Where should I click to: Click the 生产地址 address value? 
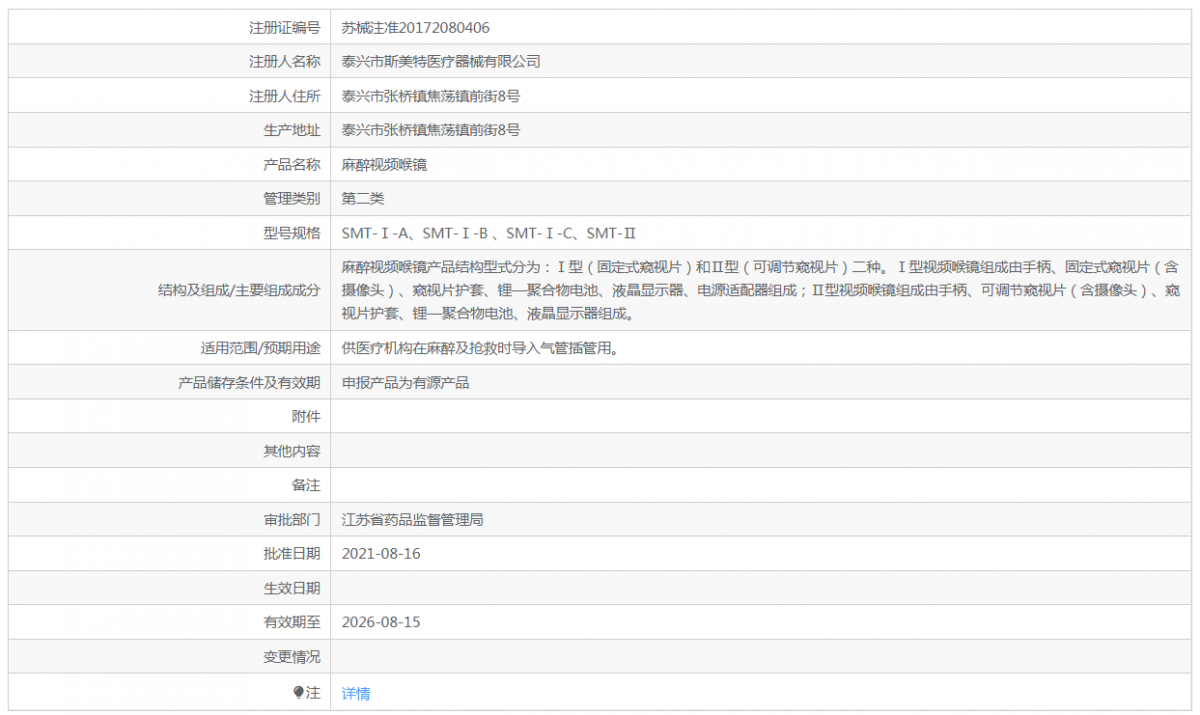click(431, 130)
